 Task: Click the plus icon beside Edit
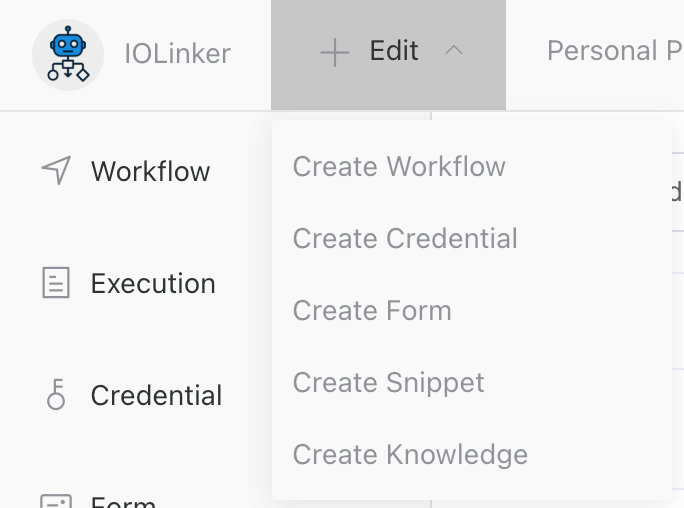(x=334, y=53)
